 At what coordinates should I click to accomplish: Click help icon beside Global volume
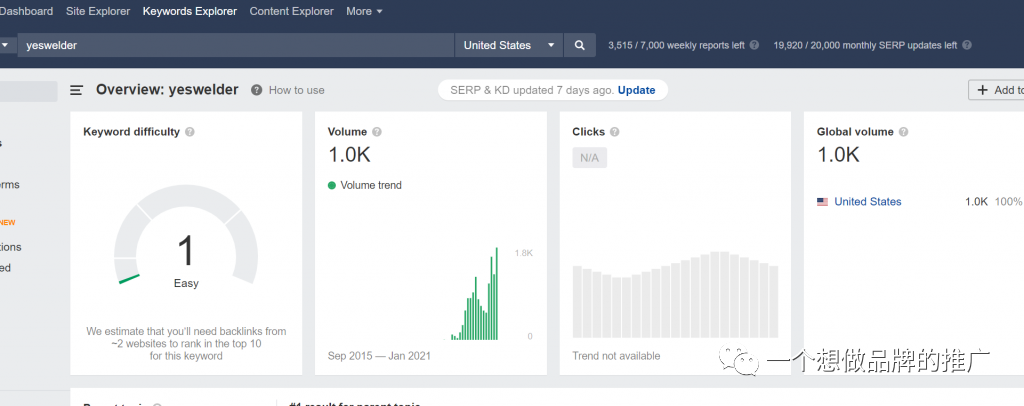click(x=904, y=132)
